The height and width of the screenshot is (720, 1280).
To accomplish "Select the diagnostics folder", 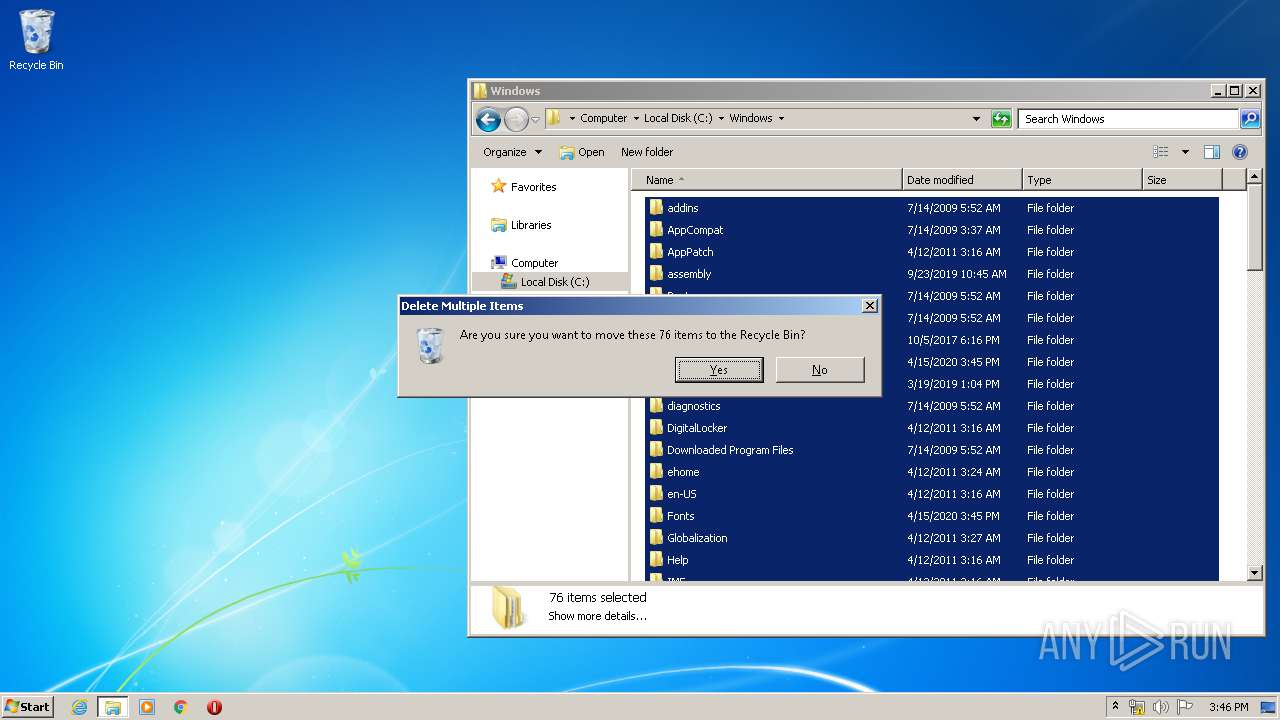I will tap(693, 406).
